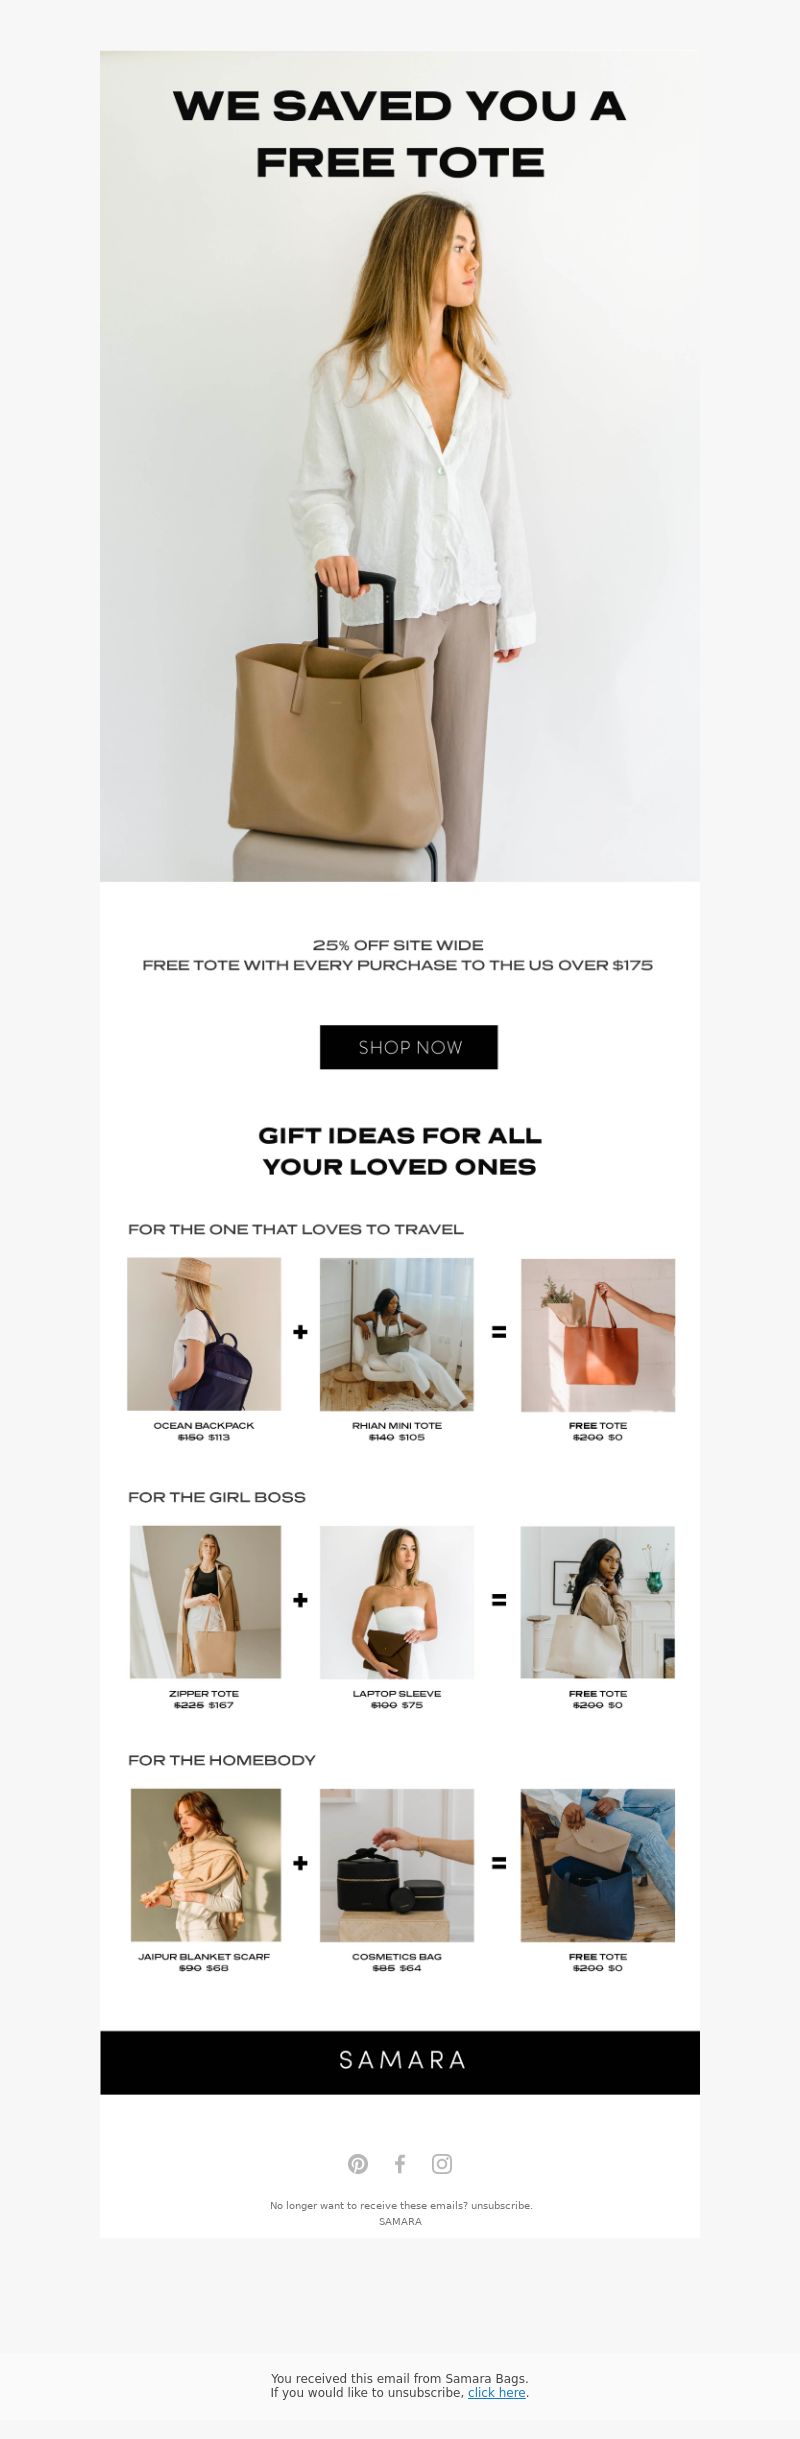Screen dimensions: 800x2439
Task: Click the Cosmetics Bag caption text
Action: (x=397, y=1956)
